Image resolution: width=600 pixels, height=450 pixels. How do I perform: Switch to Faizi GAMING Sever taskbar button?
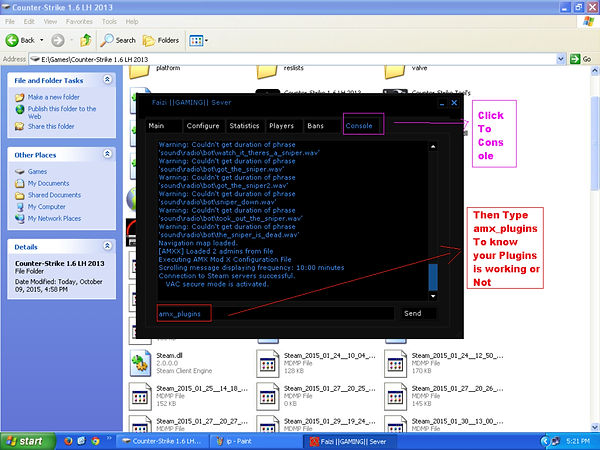[349, 441]
